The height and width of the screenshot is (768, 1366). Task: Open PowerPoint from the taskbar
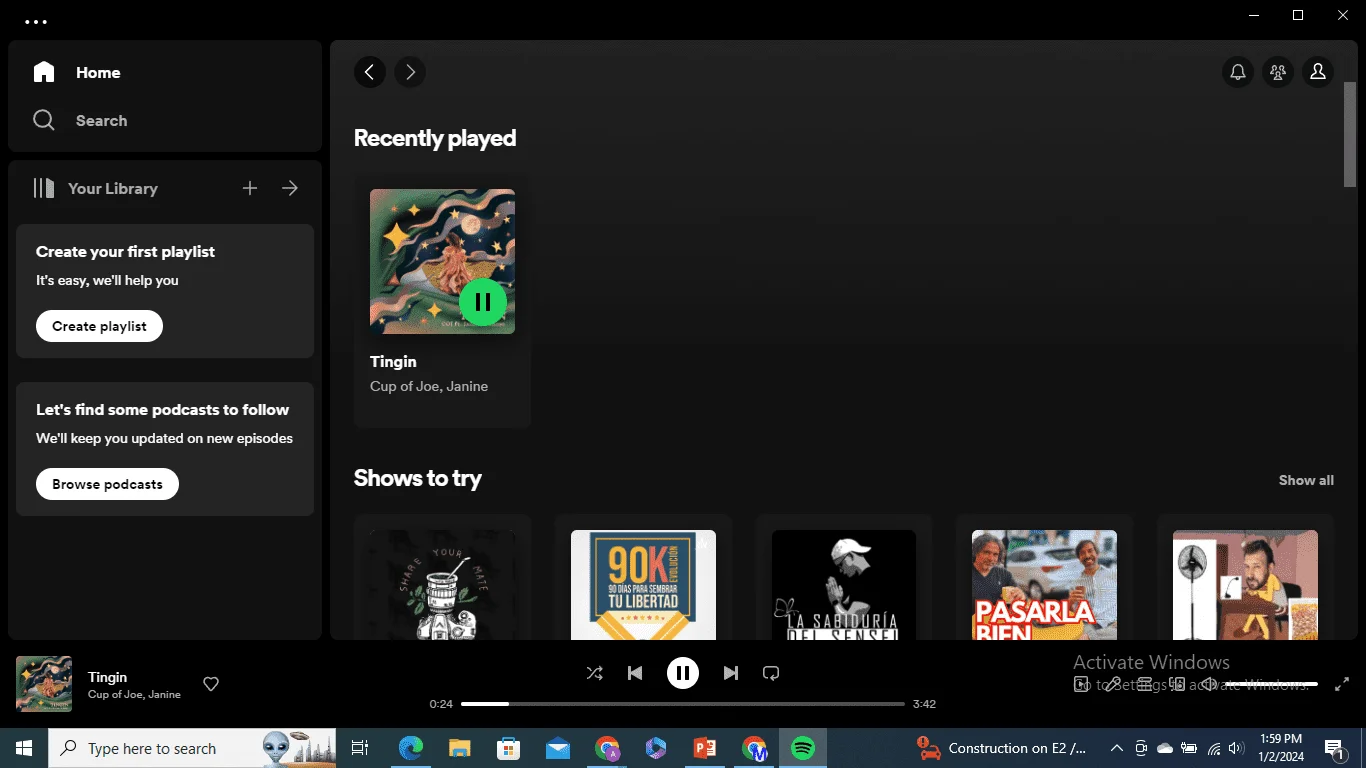(705, 748)
